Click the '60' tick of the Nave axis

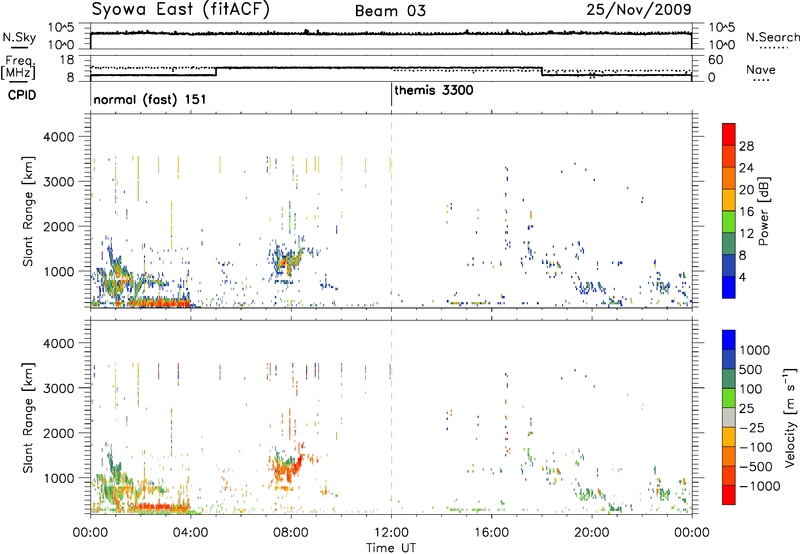click(x=716, y=60)
